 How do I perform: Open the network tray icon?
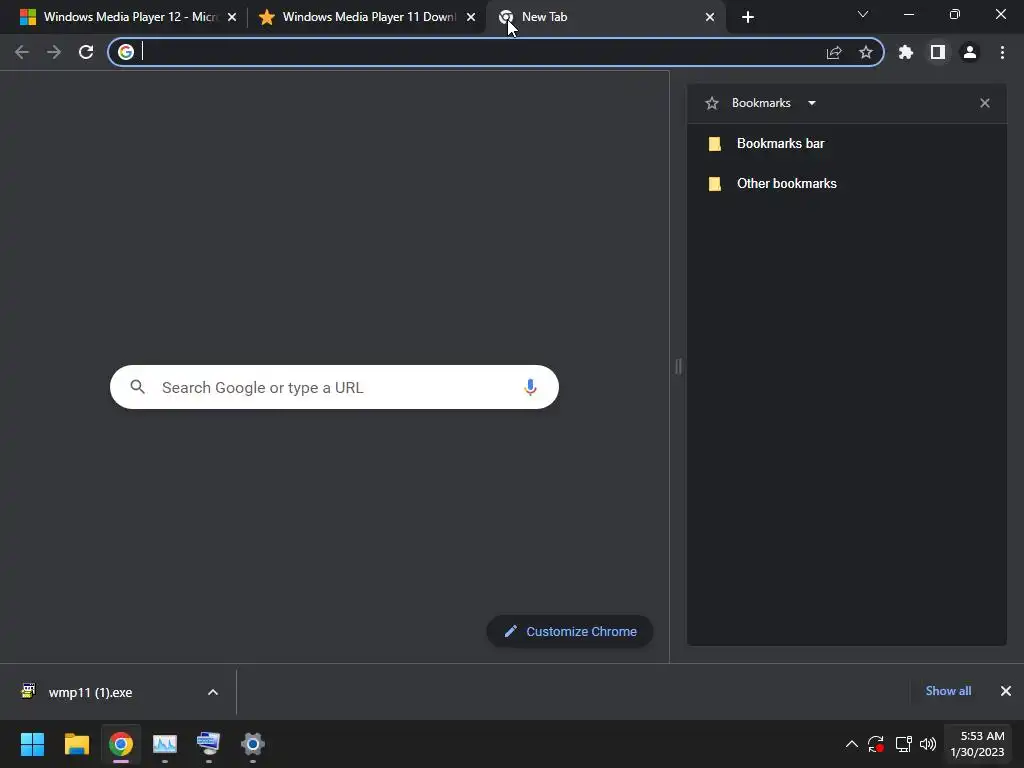pos(903,744)
